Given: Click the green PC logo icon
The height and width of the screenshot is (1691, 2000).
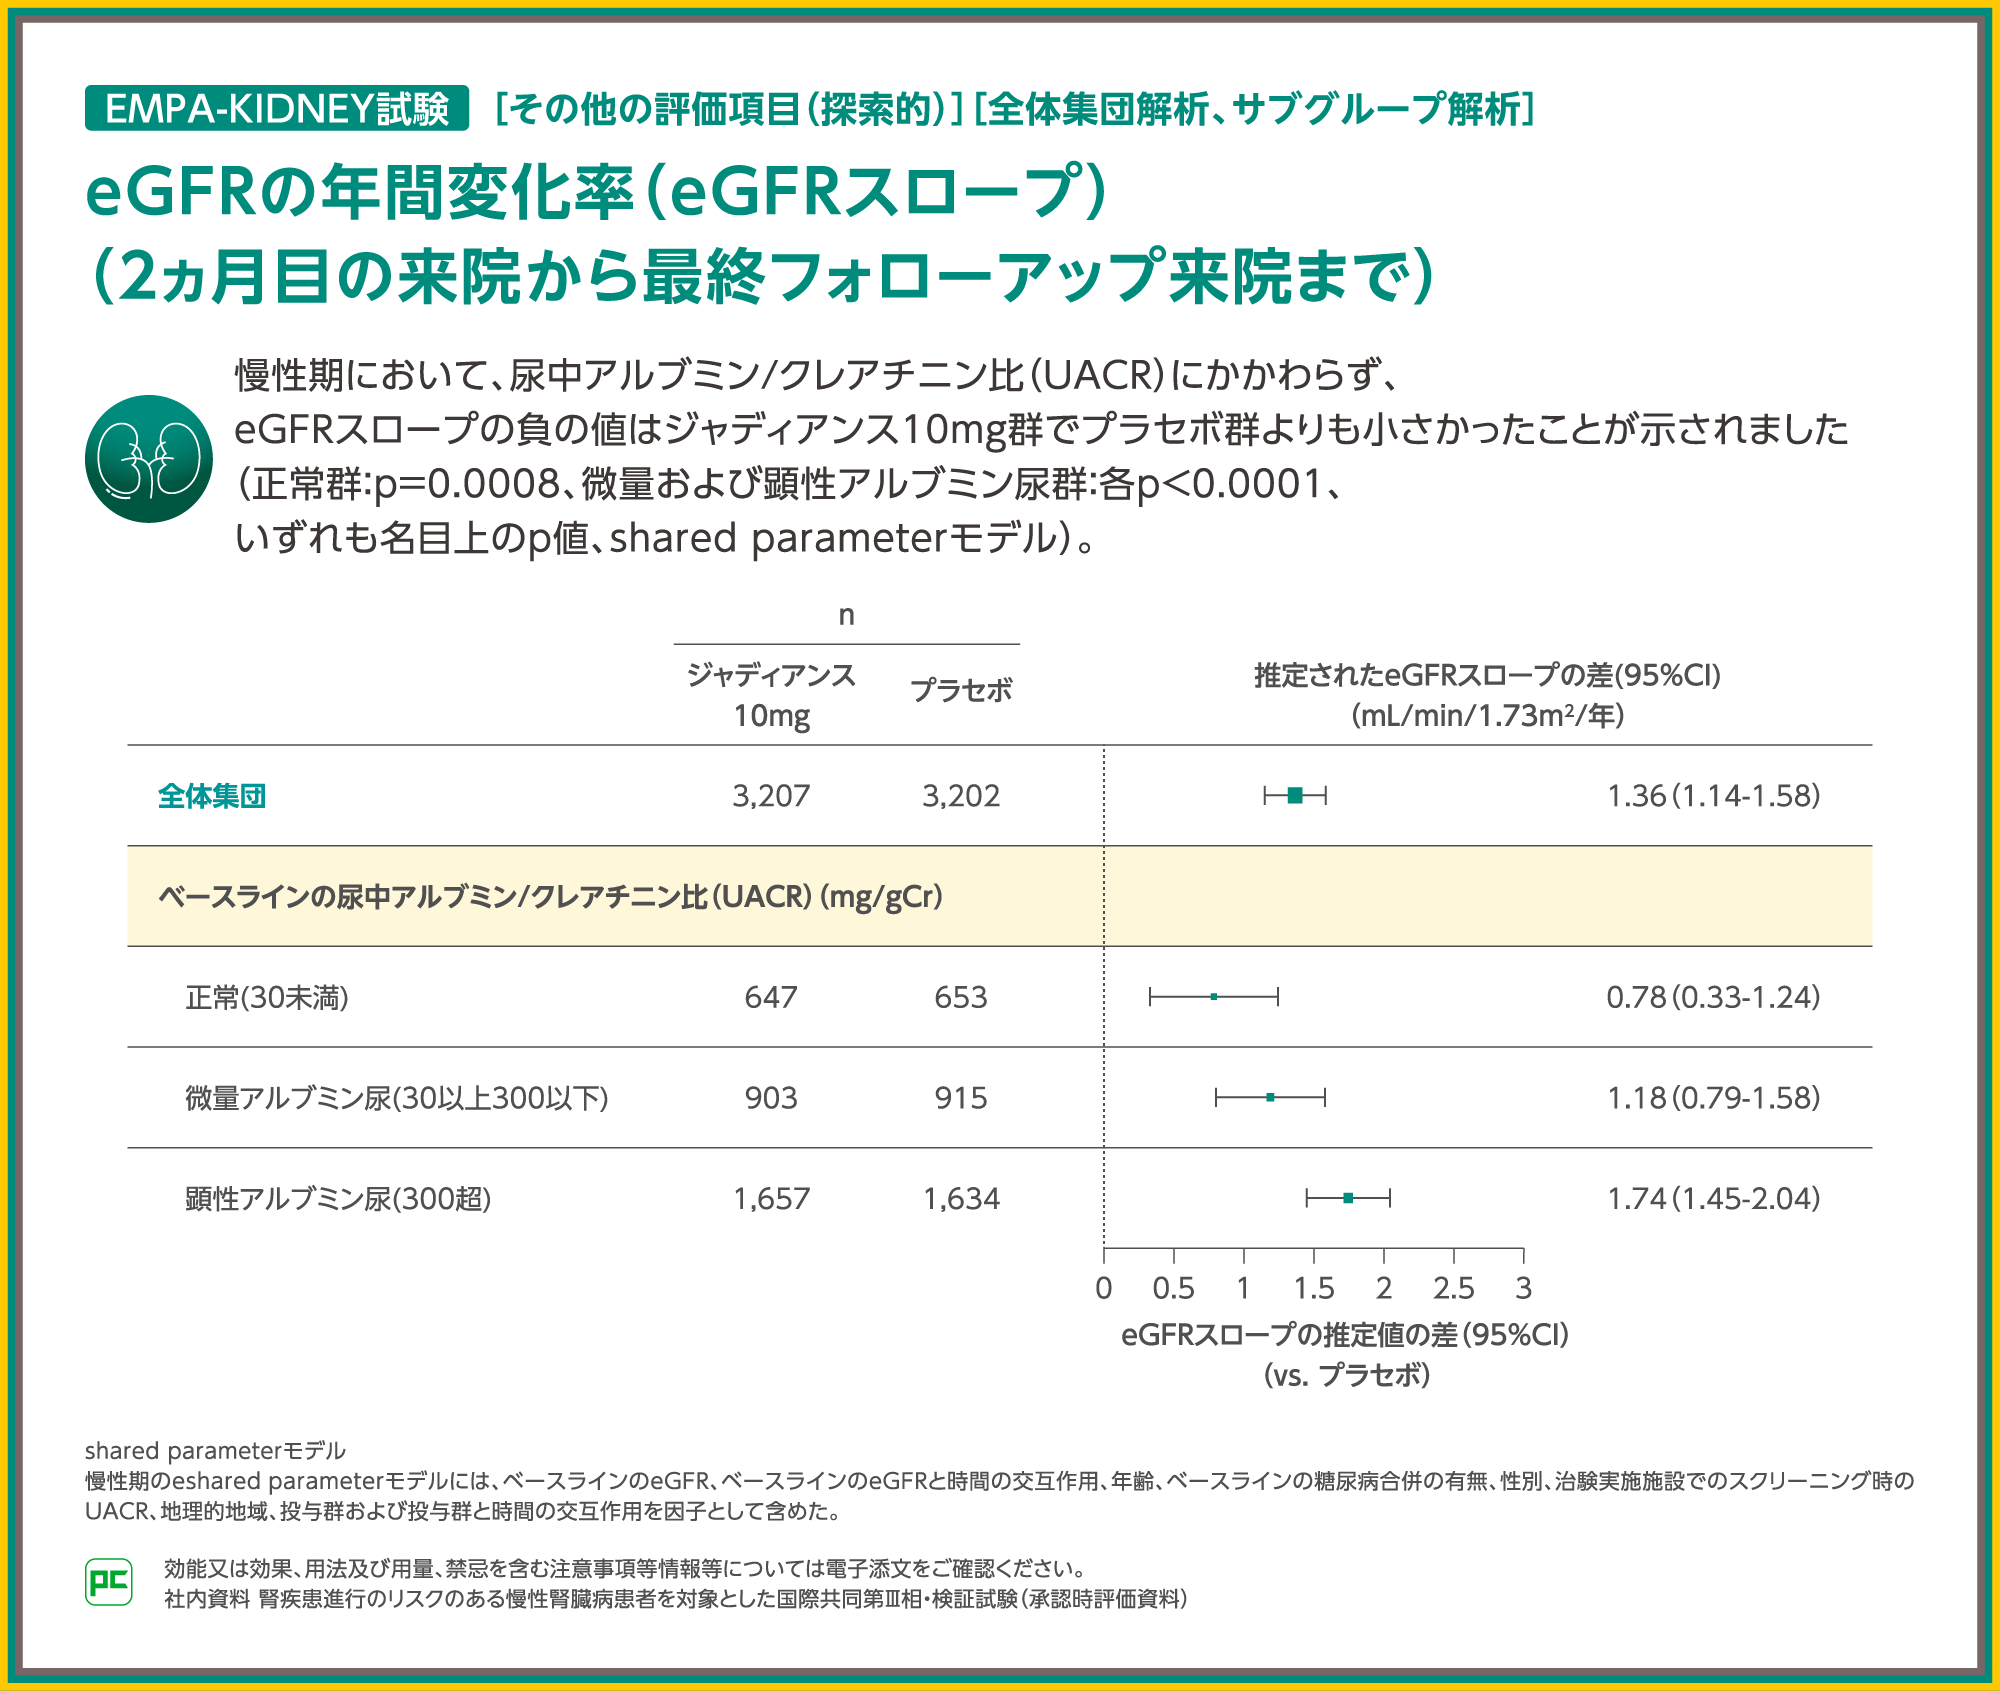Looking at the screenshot, I should coord(109,1582).
